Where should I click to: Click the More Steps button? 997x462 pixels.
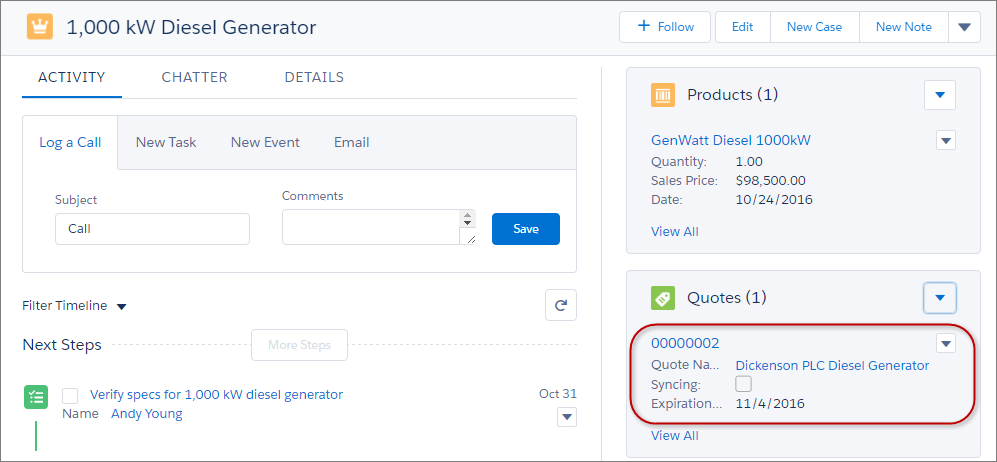(299, 345)
